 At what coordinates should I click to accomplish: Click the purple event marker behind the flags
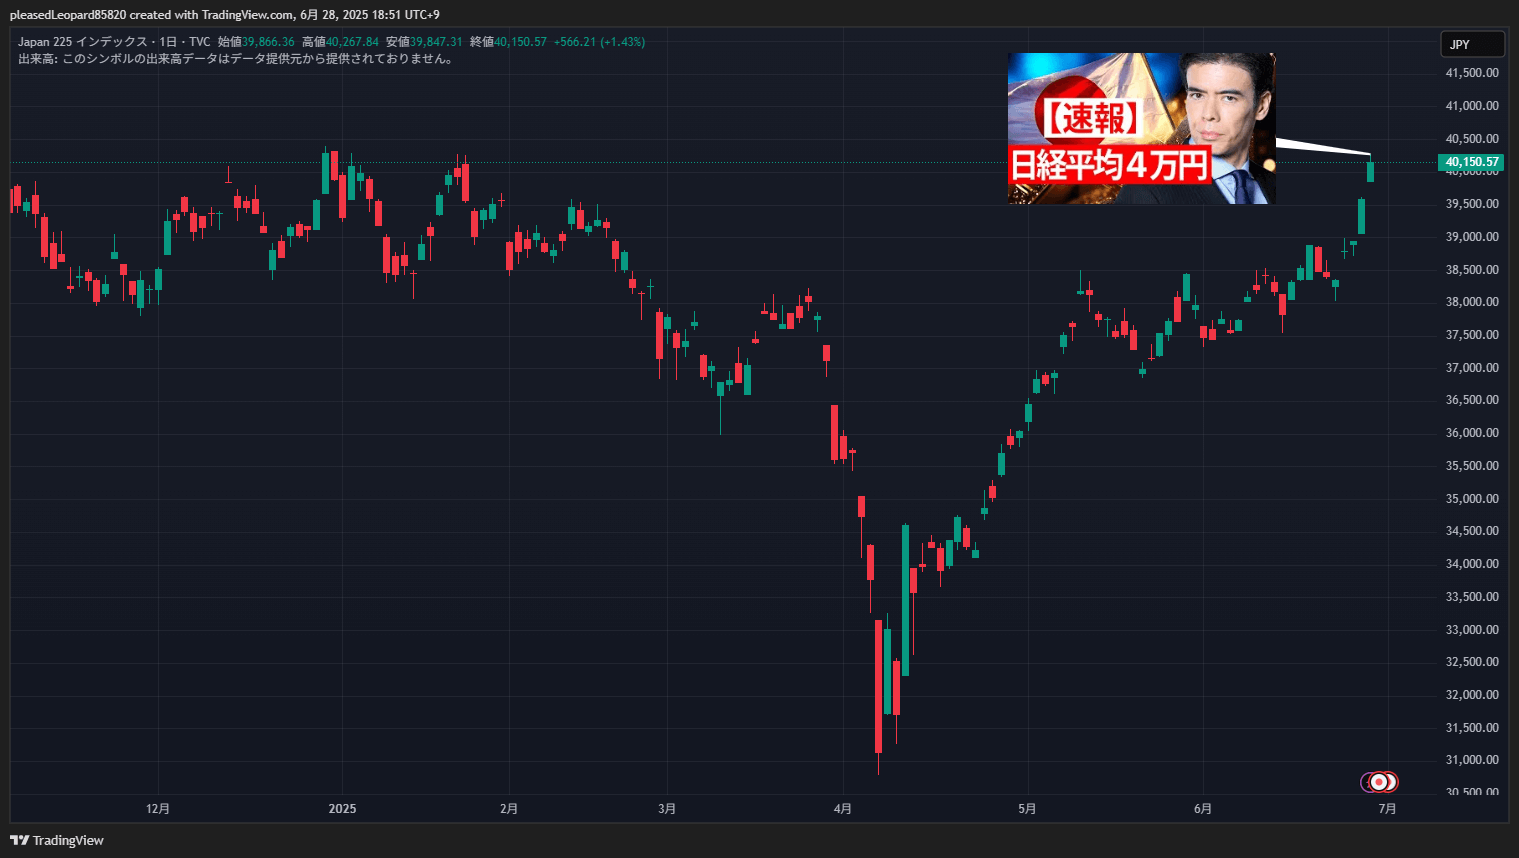[1365, 782]
